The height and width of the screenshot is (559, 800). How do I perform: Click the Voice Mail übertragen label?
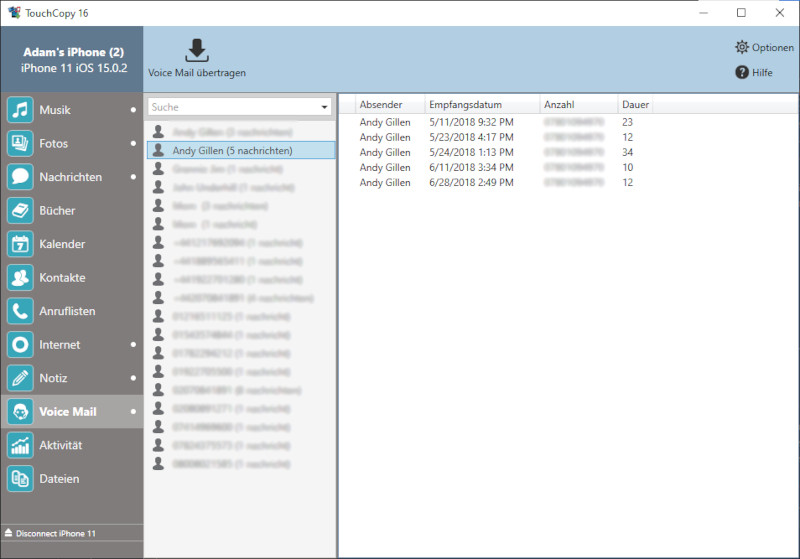click(x=197, y=73)
